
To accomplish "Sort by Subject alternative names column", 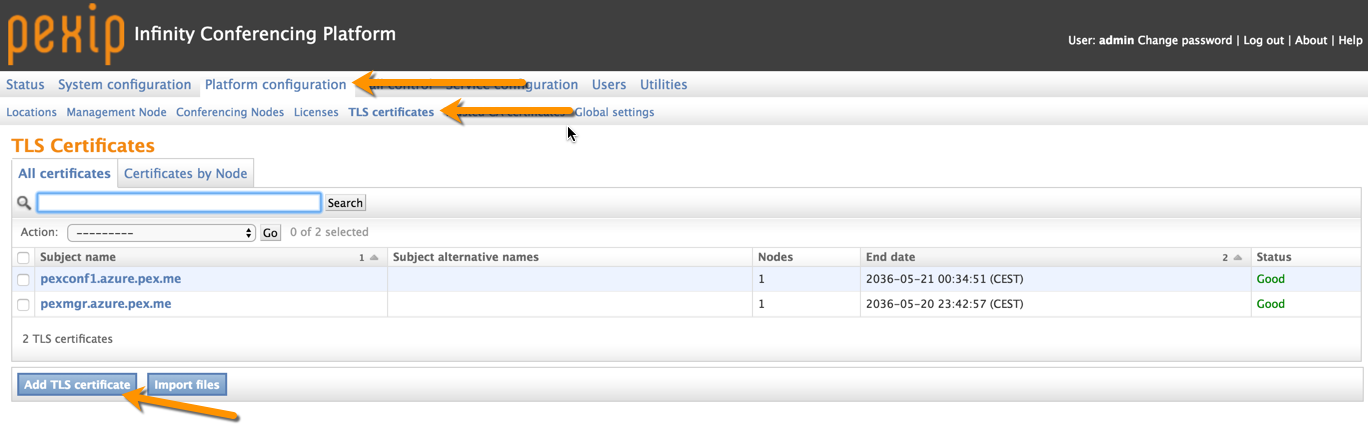I will [x=466, y=257].
